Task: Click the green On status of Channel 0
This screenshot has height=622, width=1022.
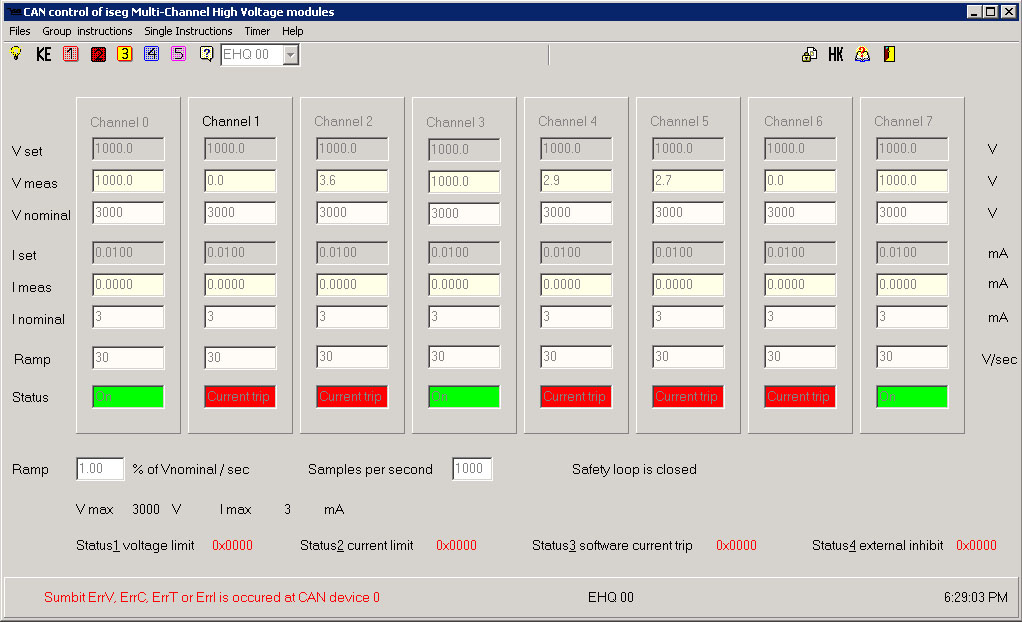Action: pos(128,396)
